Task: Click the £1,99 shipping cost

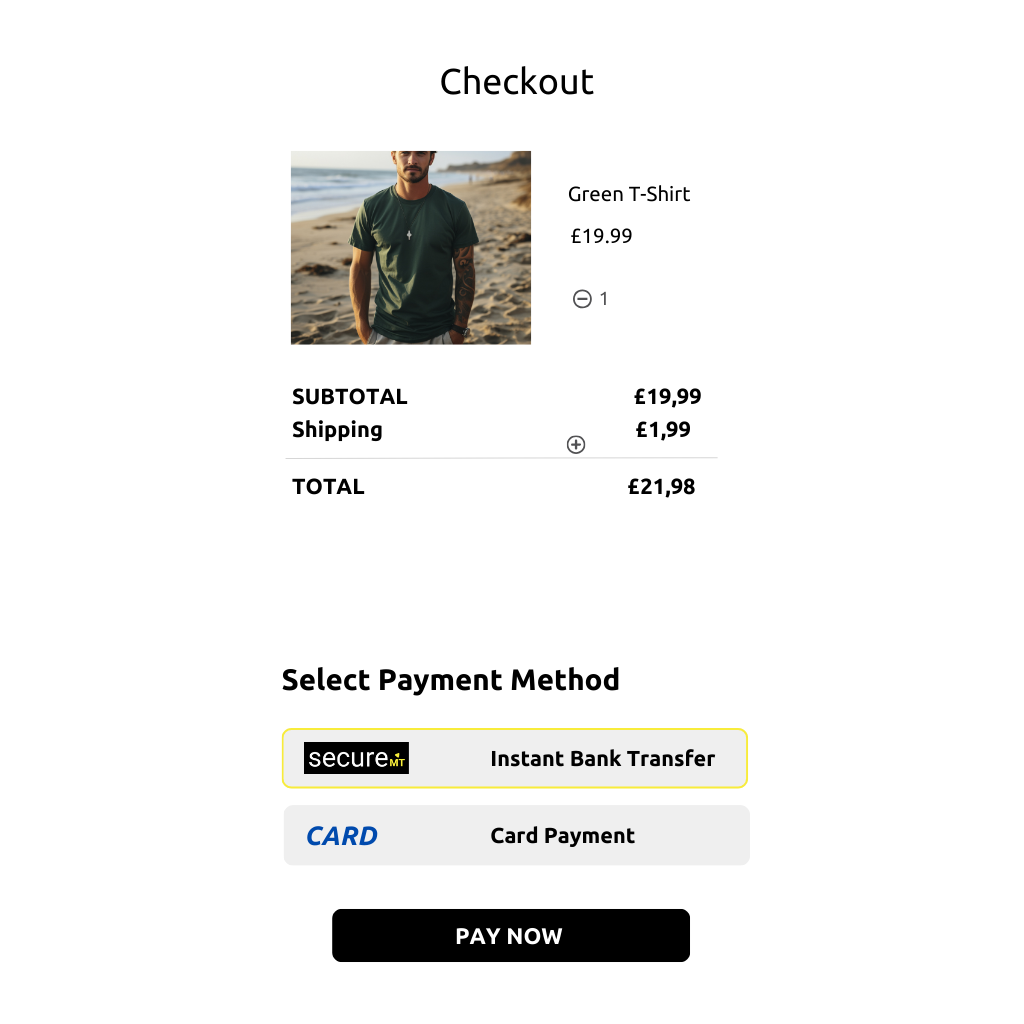Action: pos(663,430)
